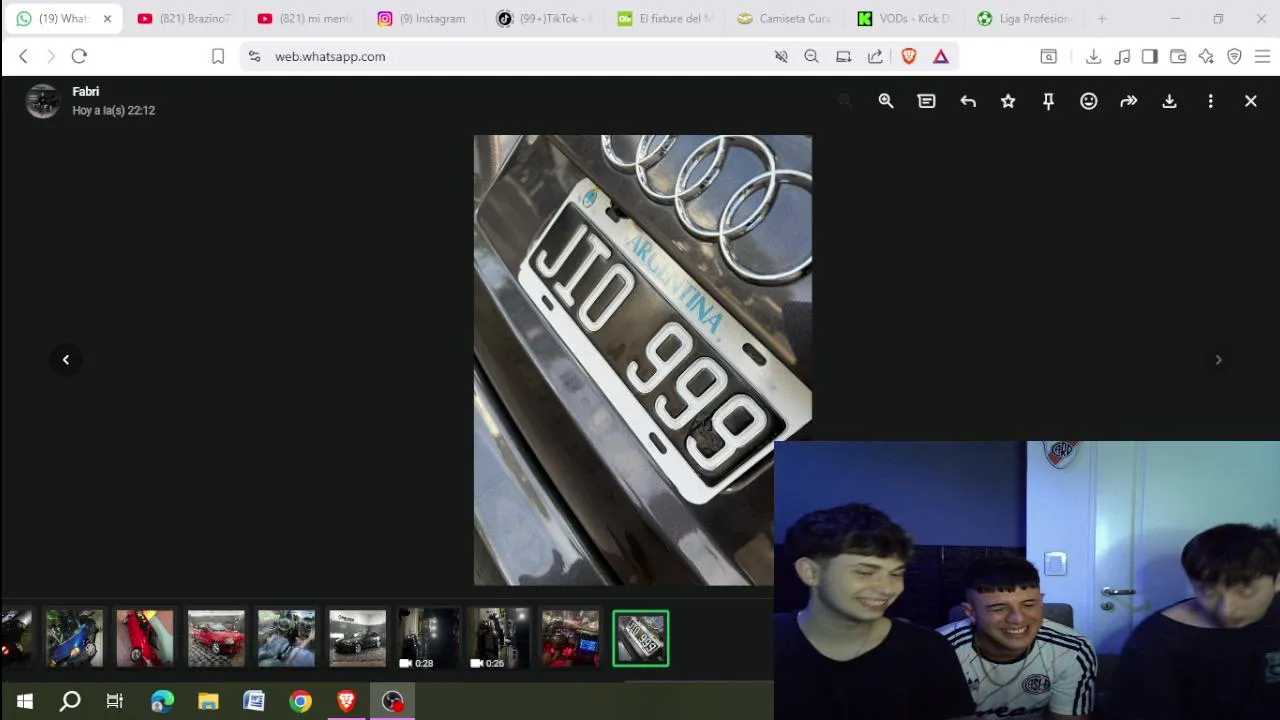View site information next to the address
Image resolution: width=1280 pixels, height=720 pixels.
[255, 57]
